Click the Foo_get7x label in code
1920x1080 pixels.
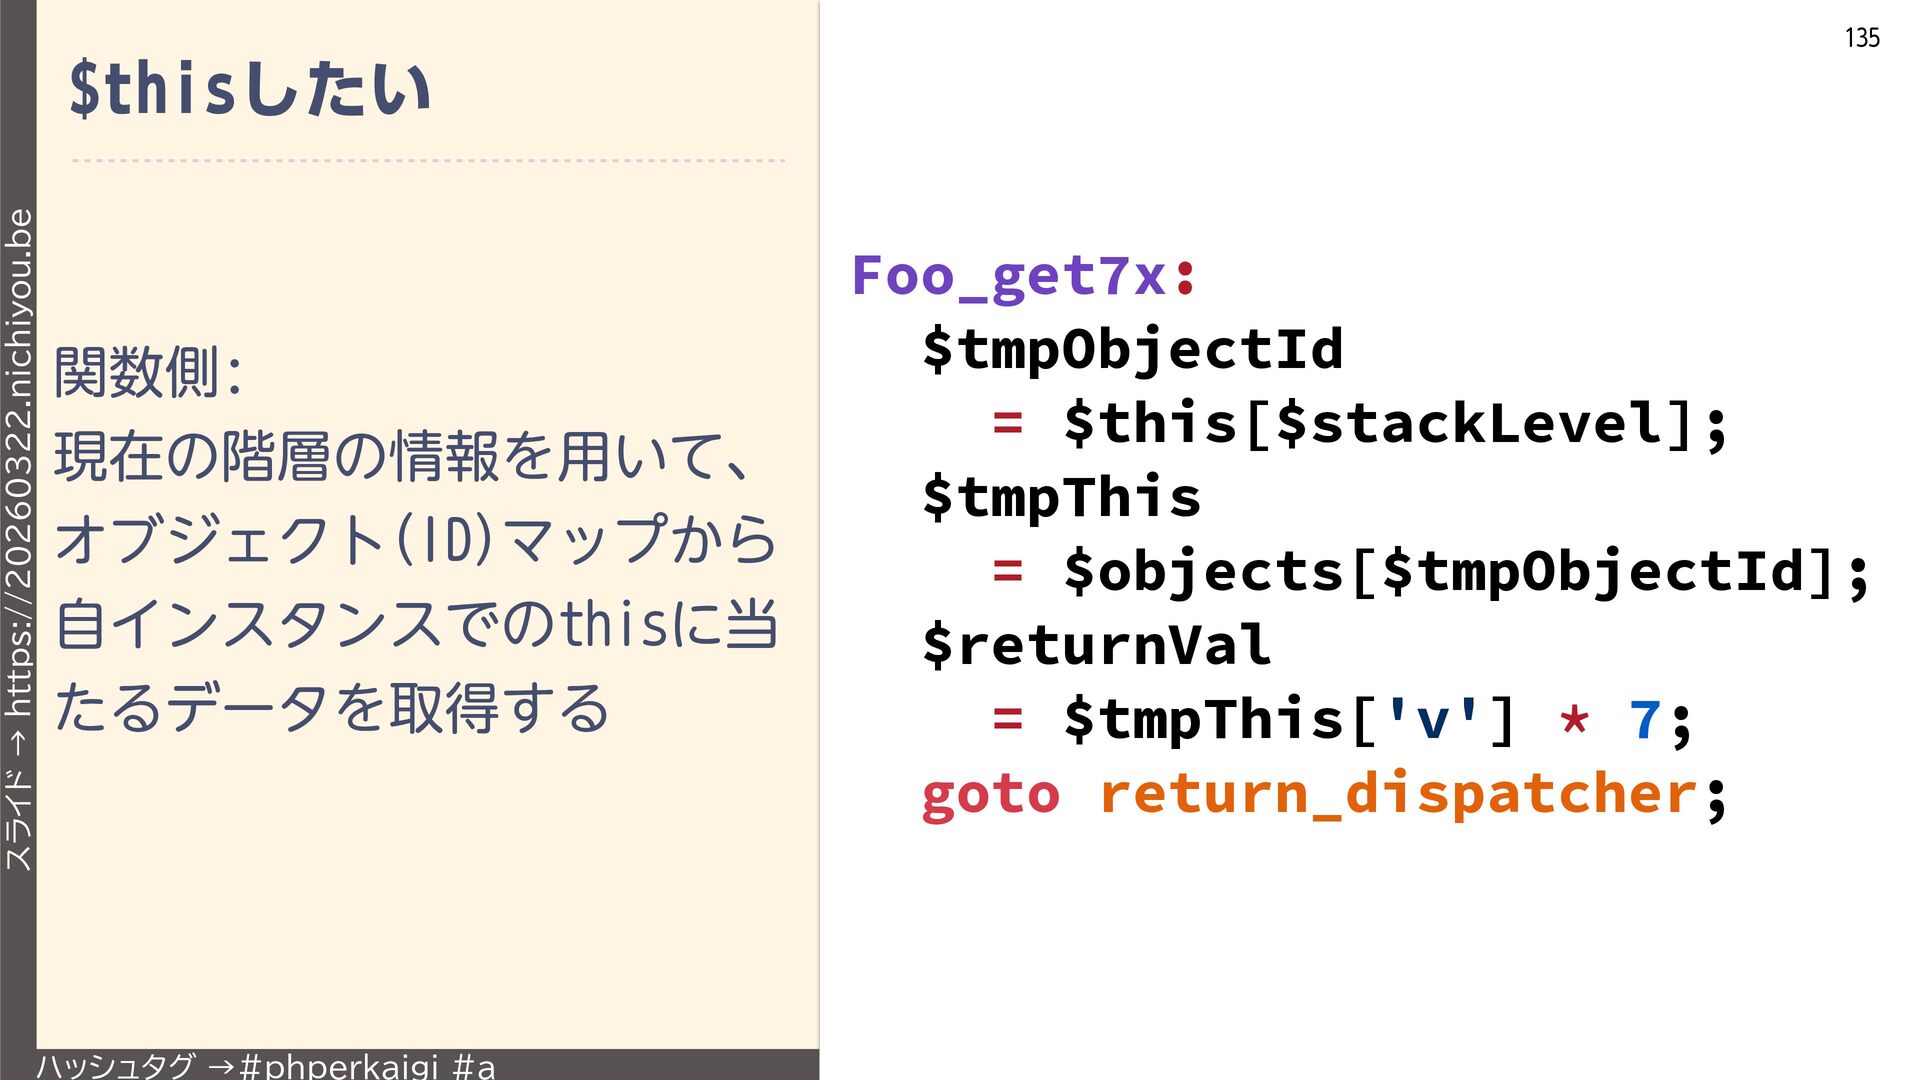1008,275
